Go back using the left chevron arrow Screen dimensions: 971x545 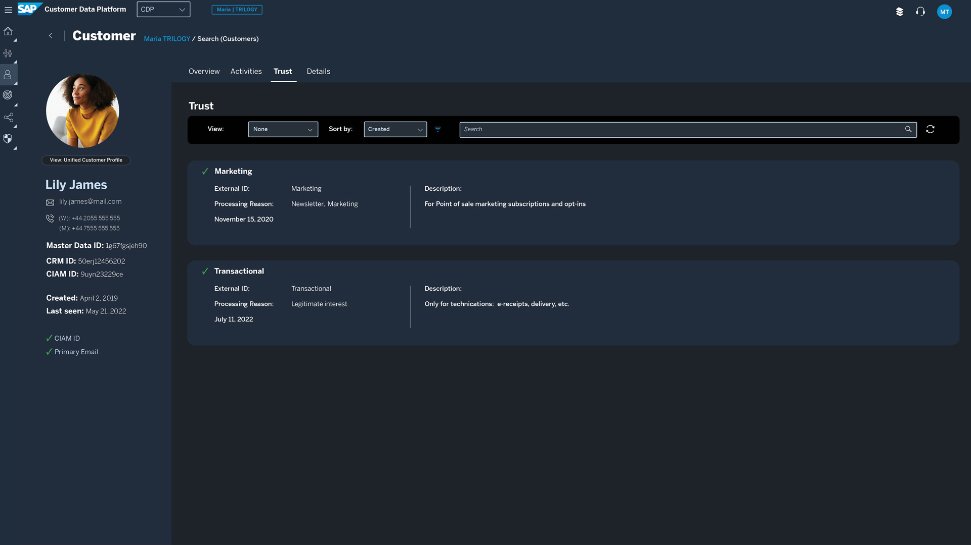(51, 36)
